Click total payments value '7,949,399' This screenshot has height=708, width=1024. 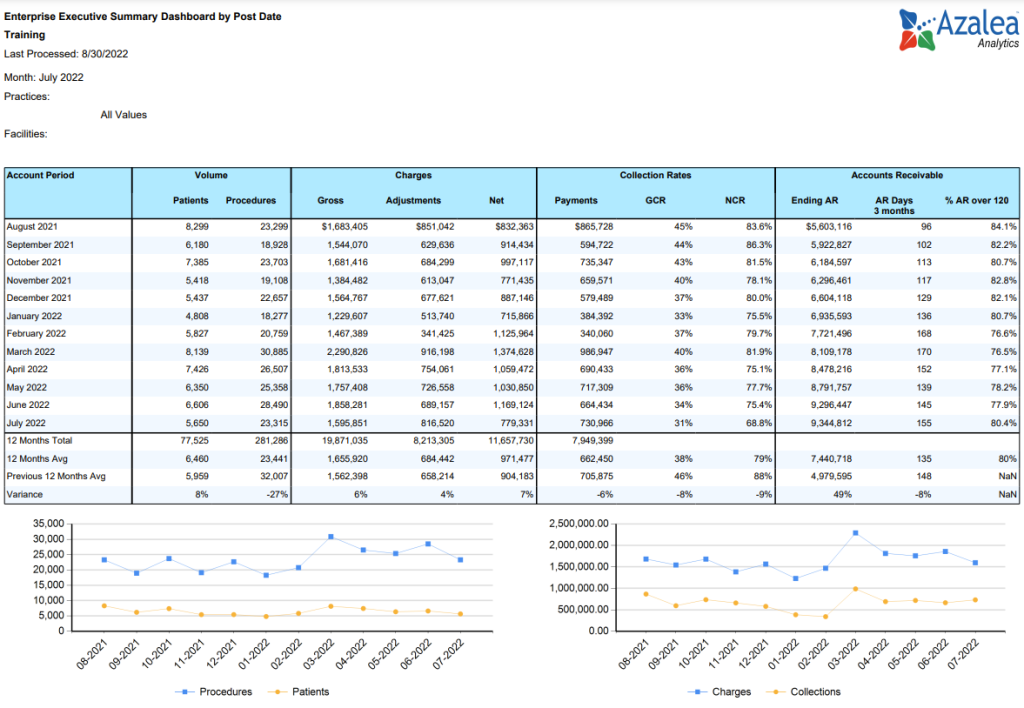pos(592,441)
